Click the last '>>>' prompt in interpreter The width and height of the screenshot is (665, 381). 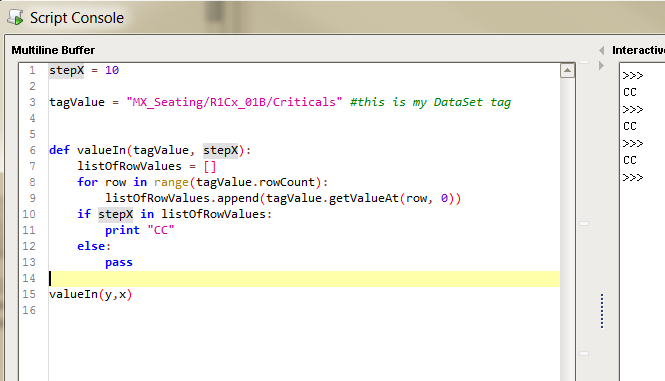pos(633,177)
